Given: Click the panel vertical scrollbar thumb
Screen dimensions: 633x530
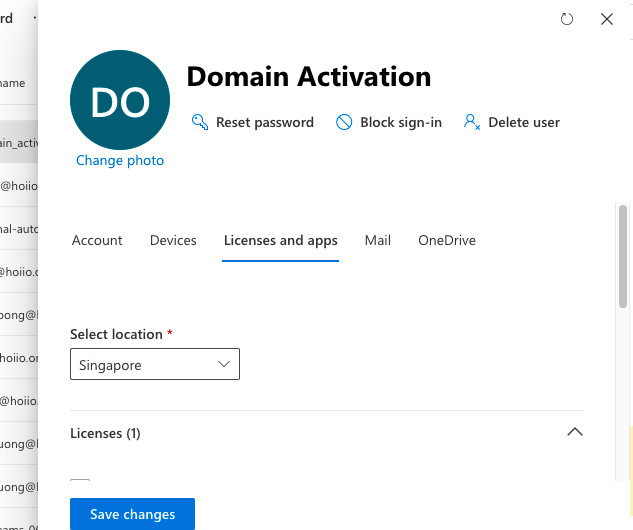Looking at the screenshot, I should pos(623,256).
